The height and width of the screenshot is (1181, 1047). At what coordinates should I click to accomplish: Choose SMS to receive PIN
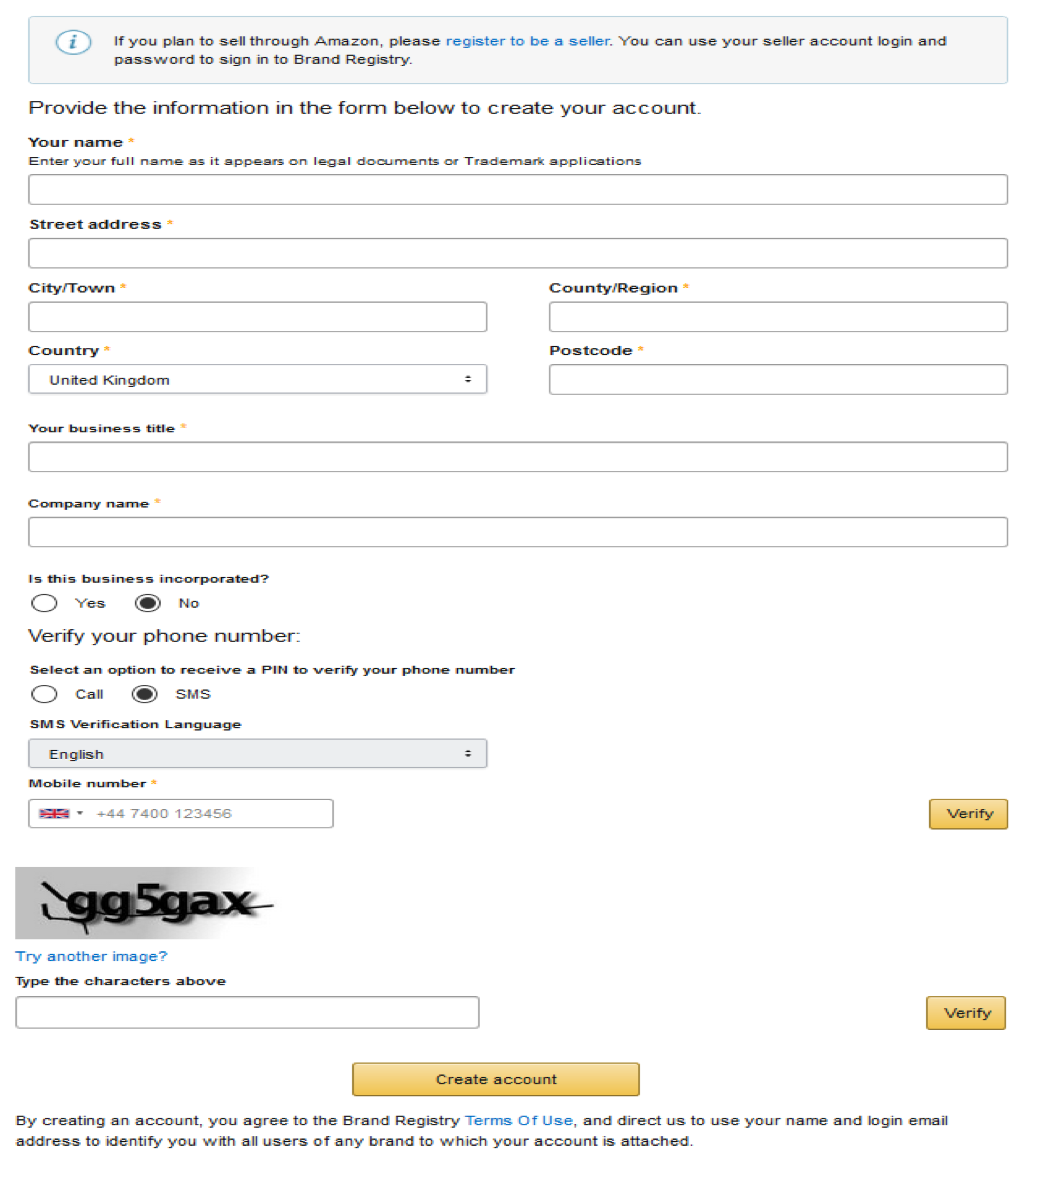pos(146,694)
